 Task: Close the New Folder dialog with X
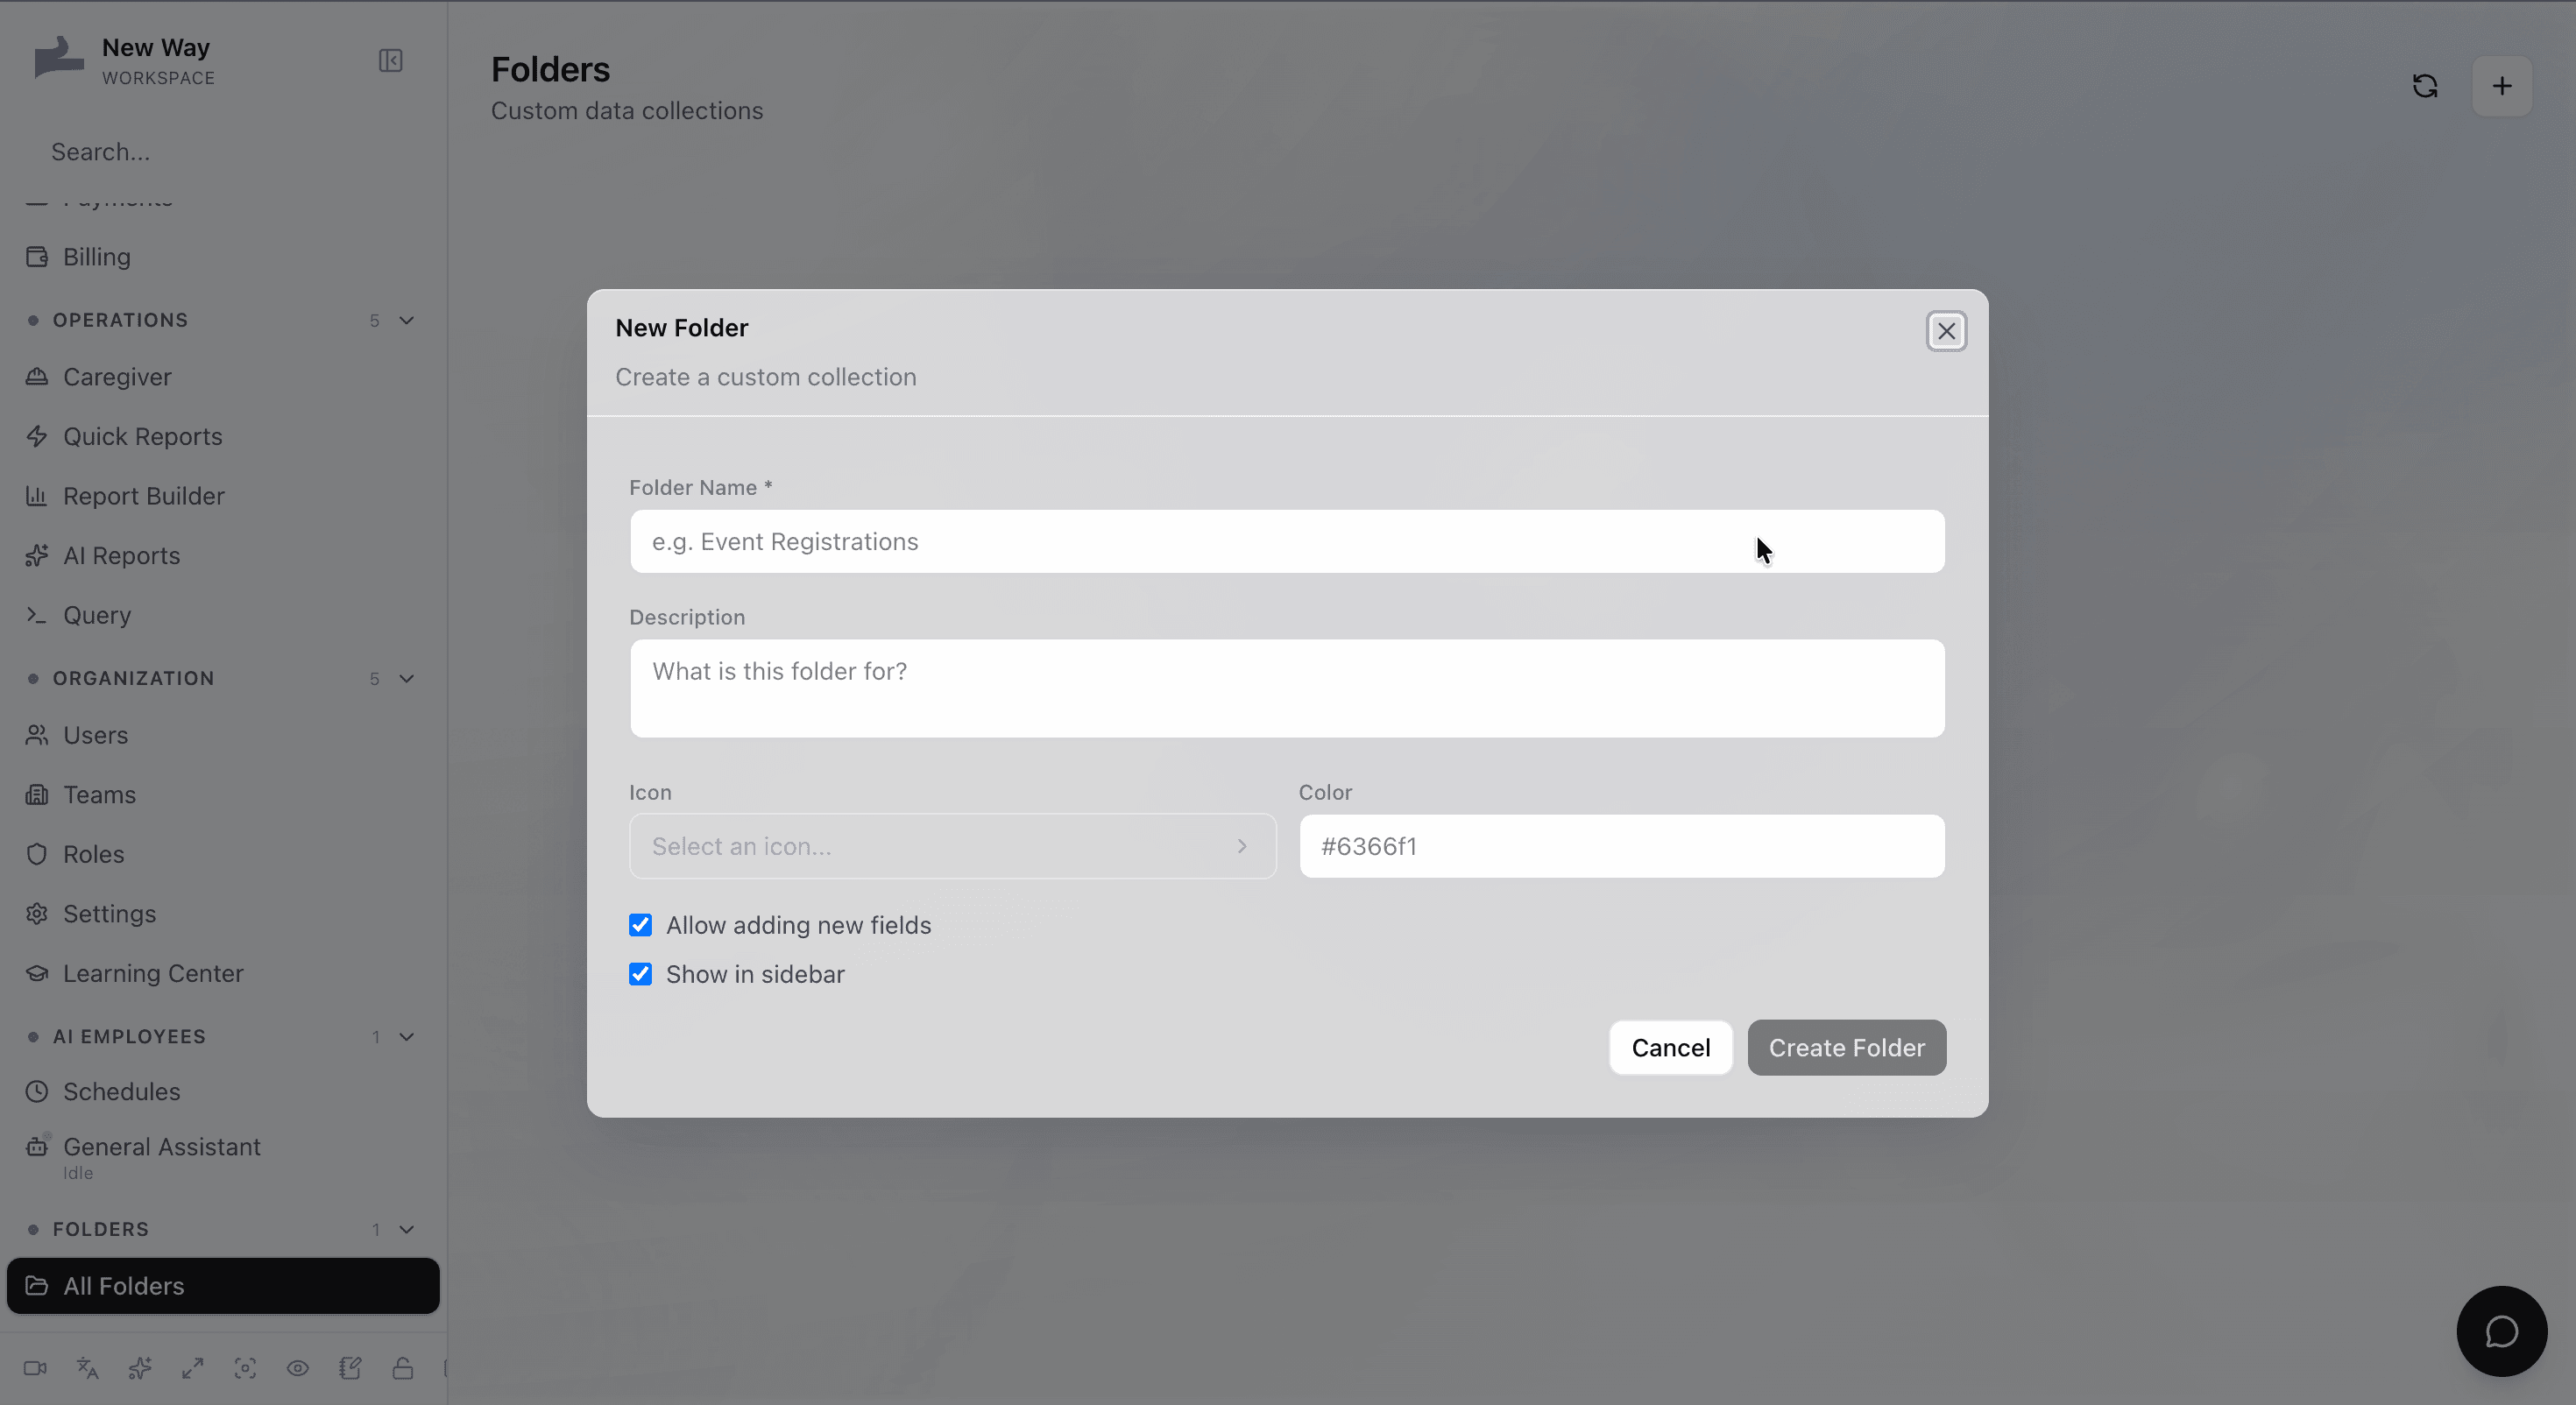tap(1946, 331)
